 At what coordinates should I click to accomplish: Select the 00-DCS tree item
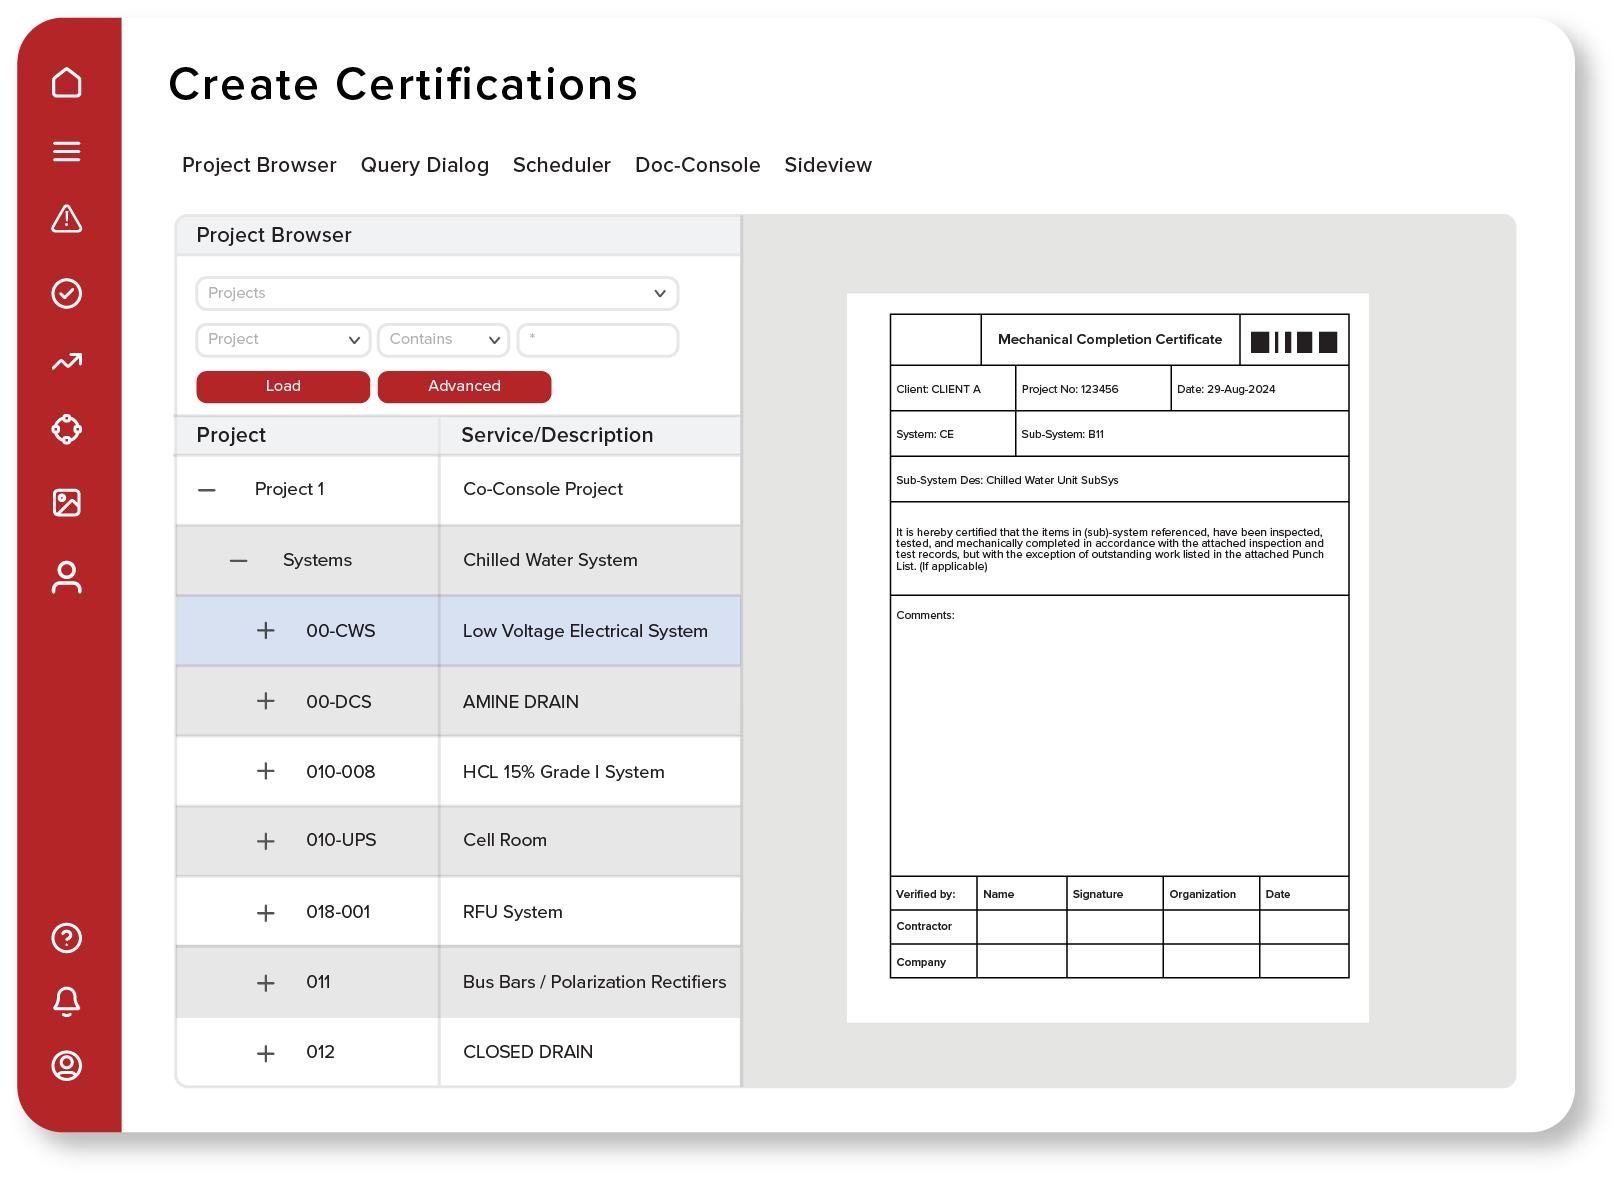click(x=339, y=702)
